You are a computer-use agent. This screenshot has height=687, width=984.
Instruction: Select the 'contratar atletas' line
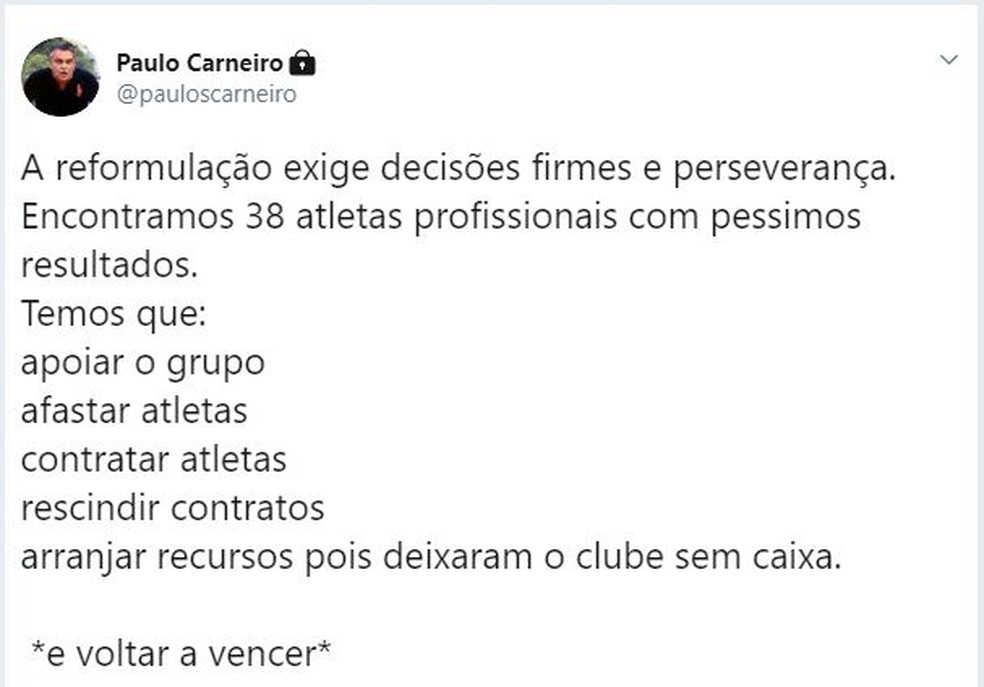point(154,461)
